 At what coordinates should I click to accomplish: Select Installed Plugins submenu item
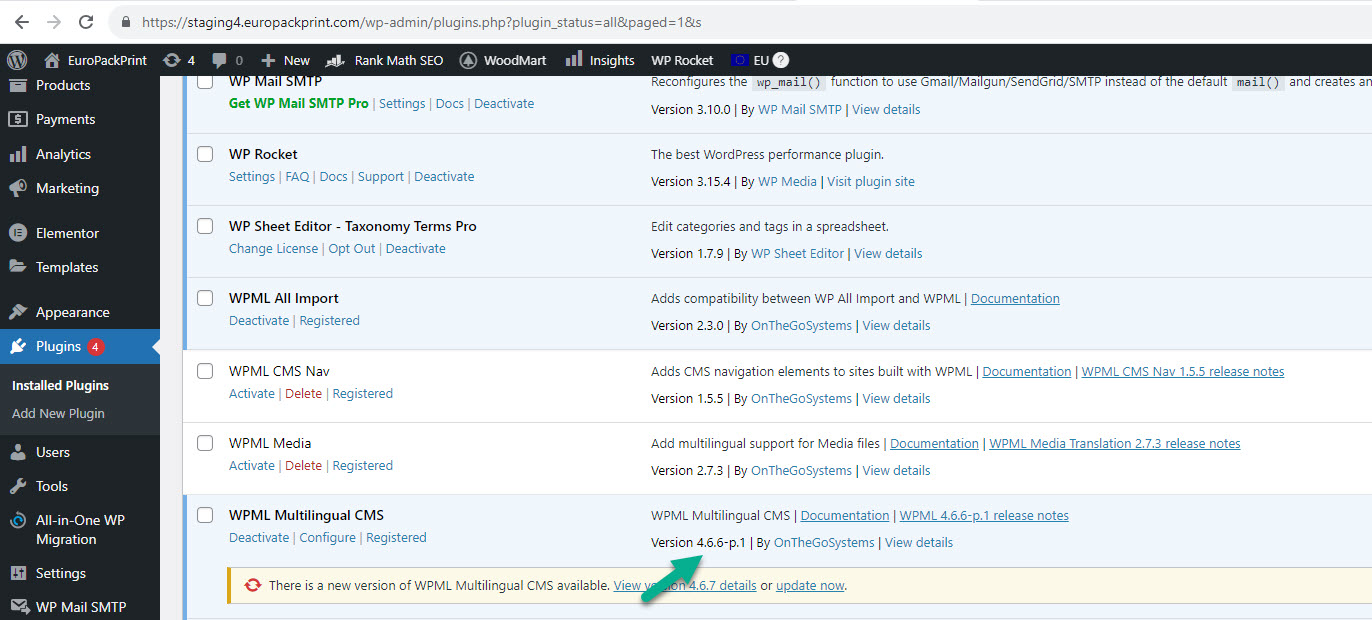(x=60, y=385)
